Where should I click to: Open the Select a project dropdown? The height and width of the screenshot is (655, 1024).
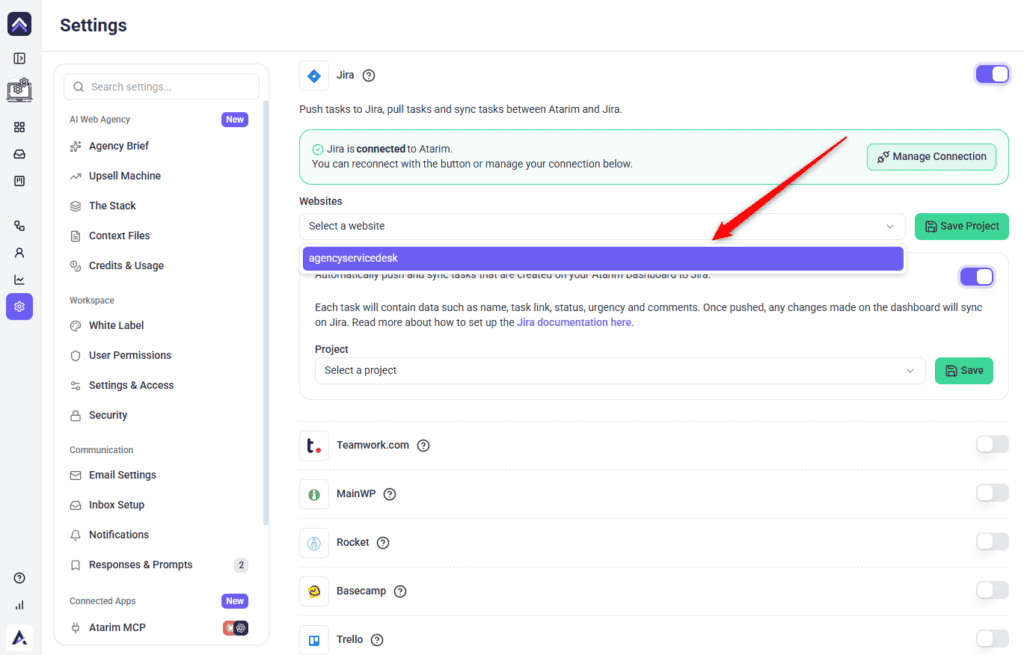(x=620, y=370)
